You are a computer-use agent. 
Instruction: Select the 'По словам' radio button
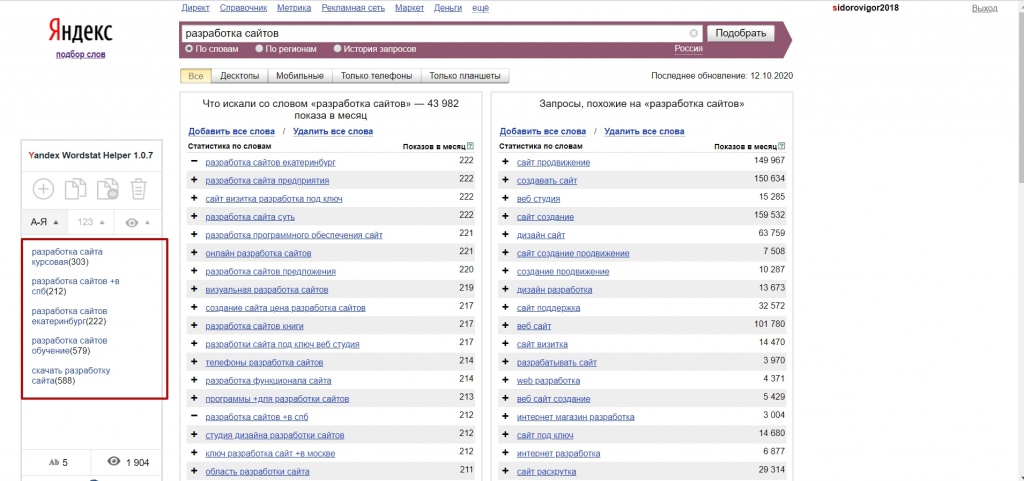click(189, 48)
